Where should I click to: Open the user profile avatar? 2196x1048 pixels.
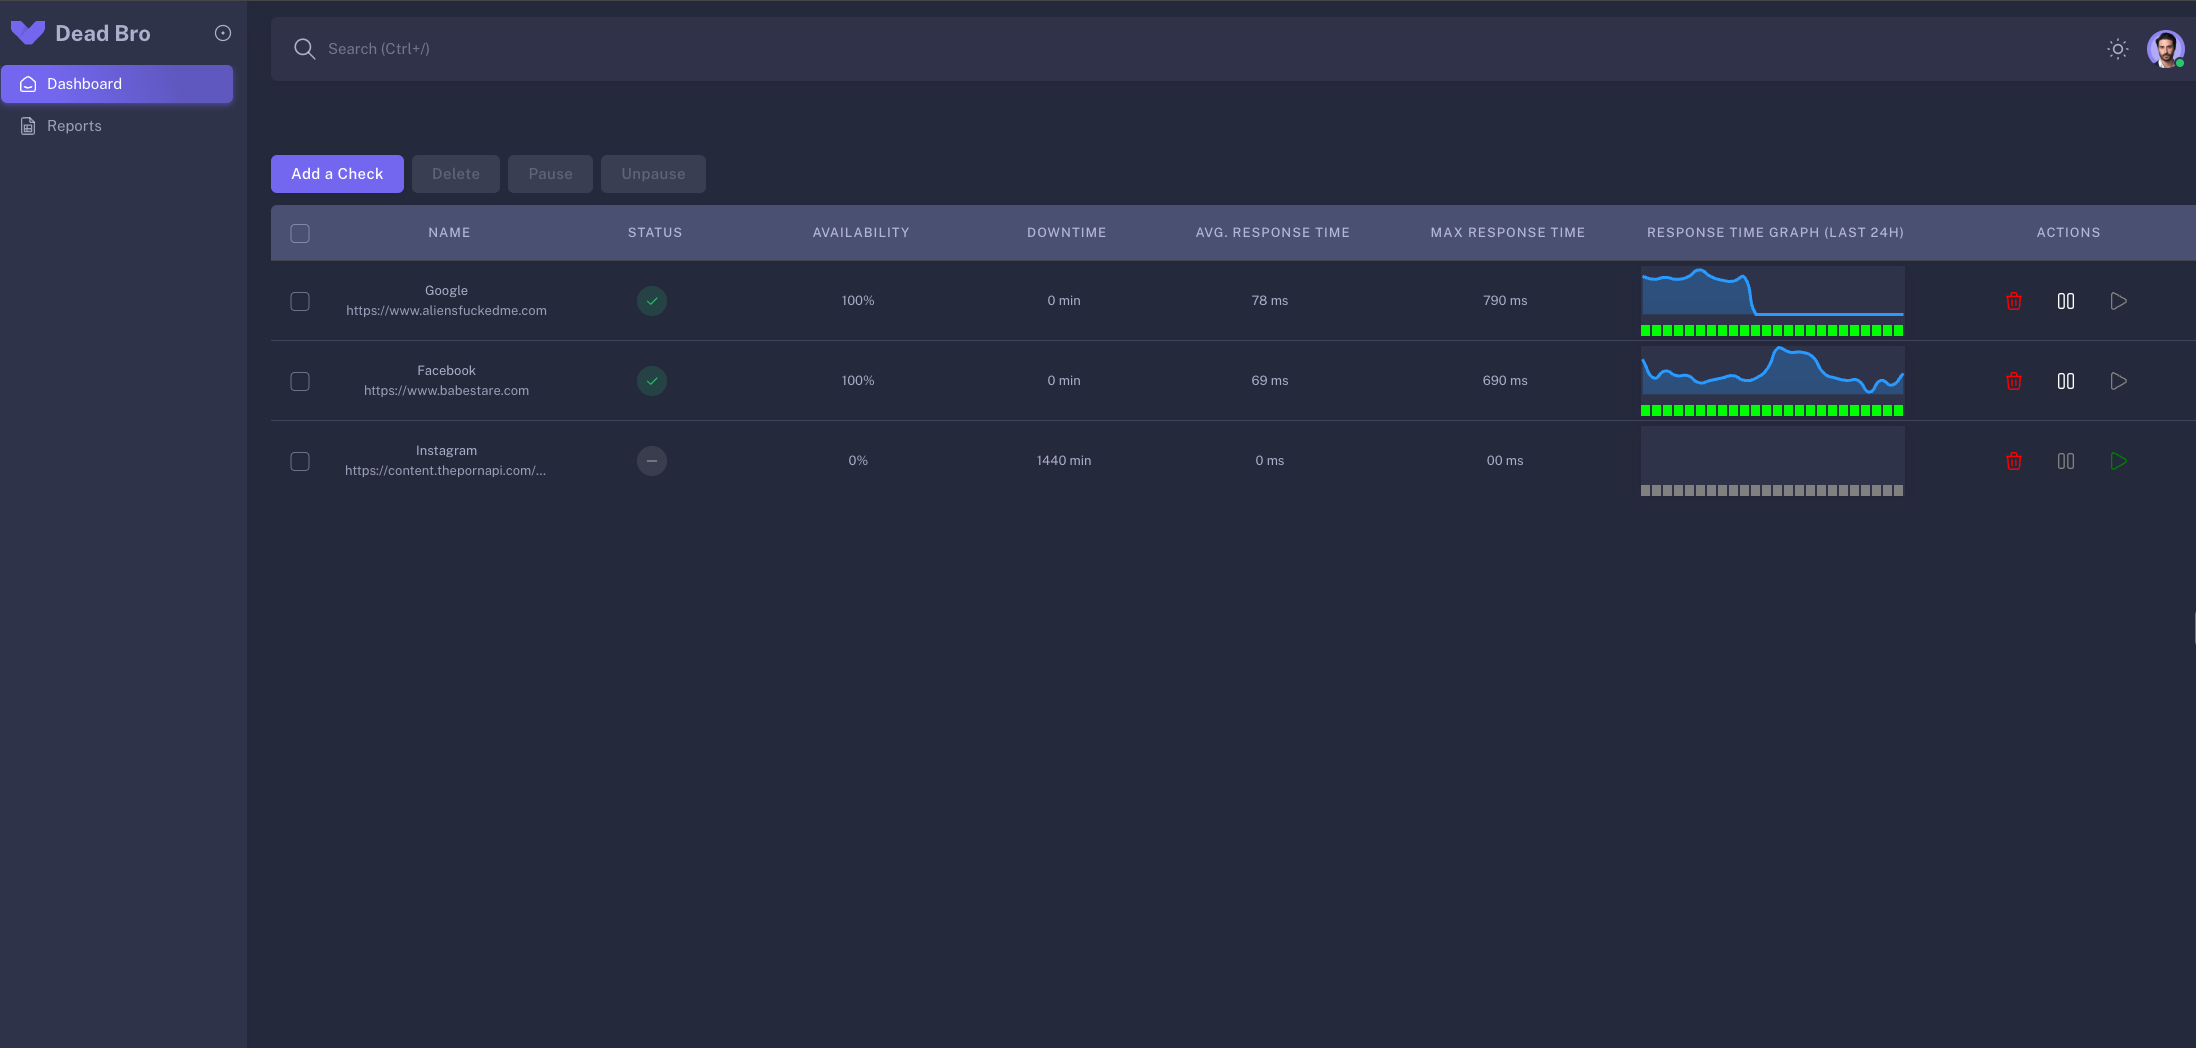click(x=2166, y=48)
